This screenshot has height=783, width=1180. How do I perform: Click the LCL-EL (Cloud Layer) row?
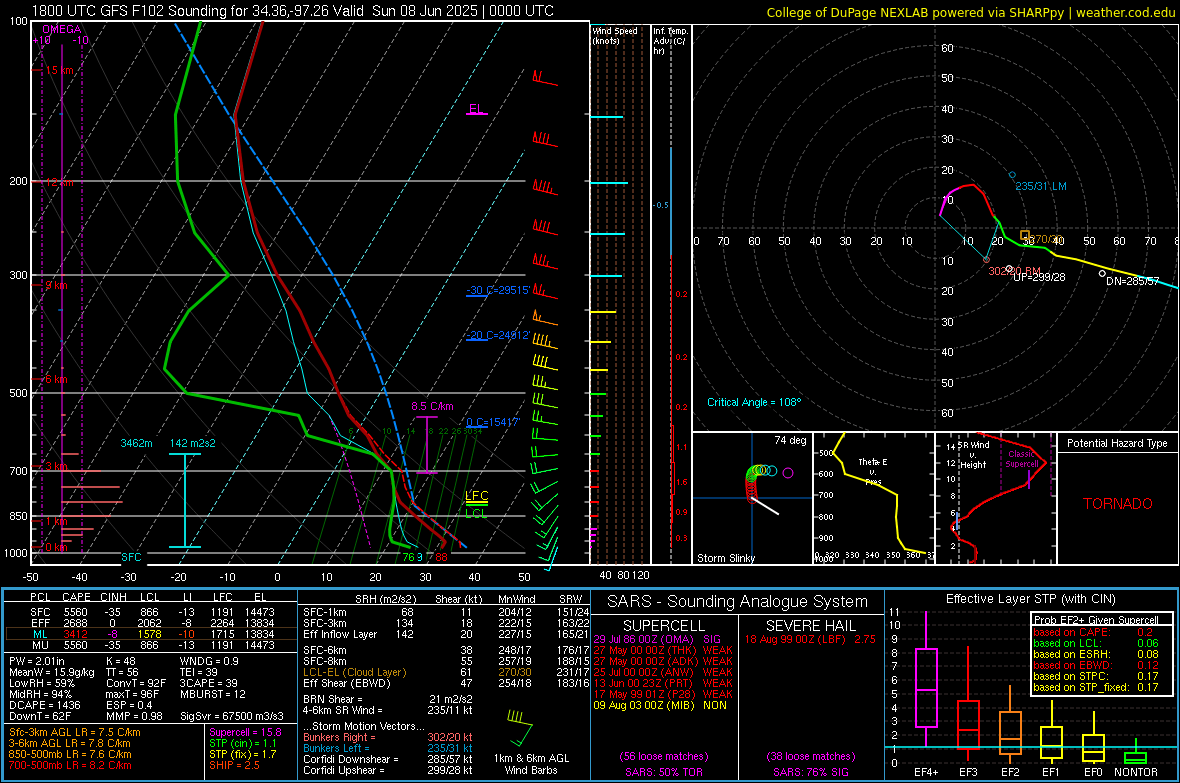(446, 672)
